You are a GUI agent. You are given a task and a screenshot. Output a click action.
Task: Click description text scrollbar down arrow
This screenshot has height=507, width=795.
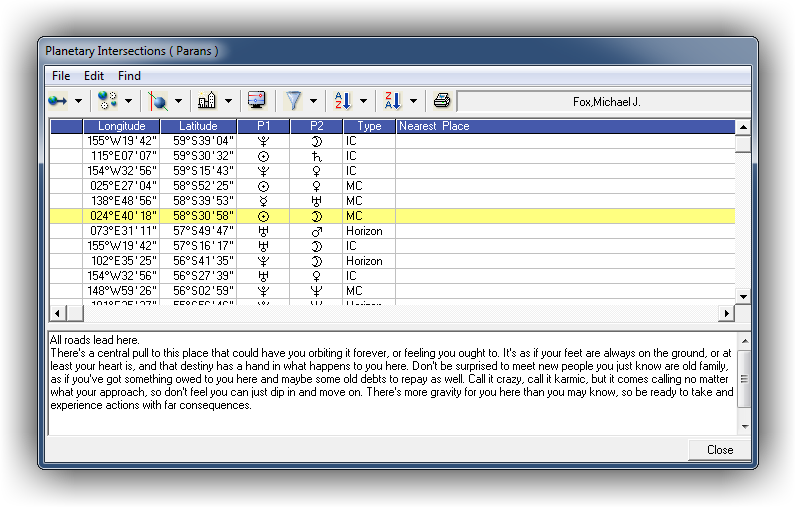(744, 426)
